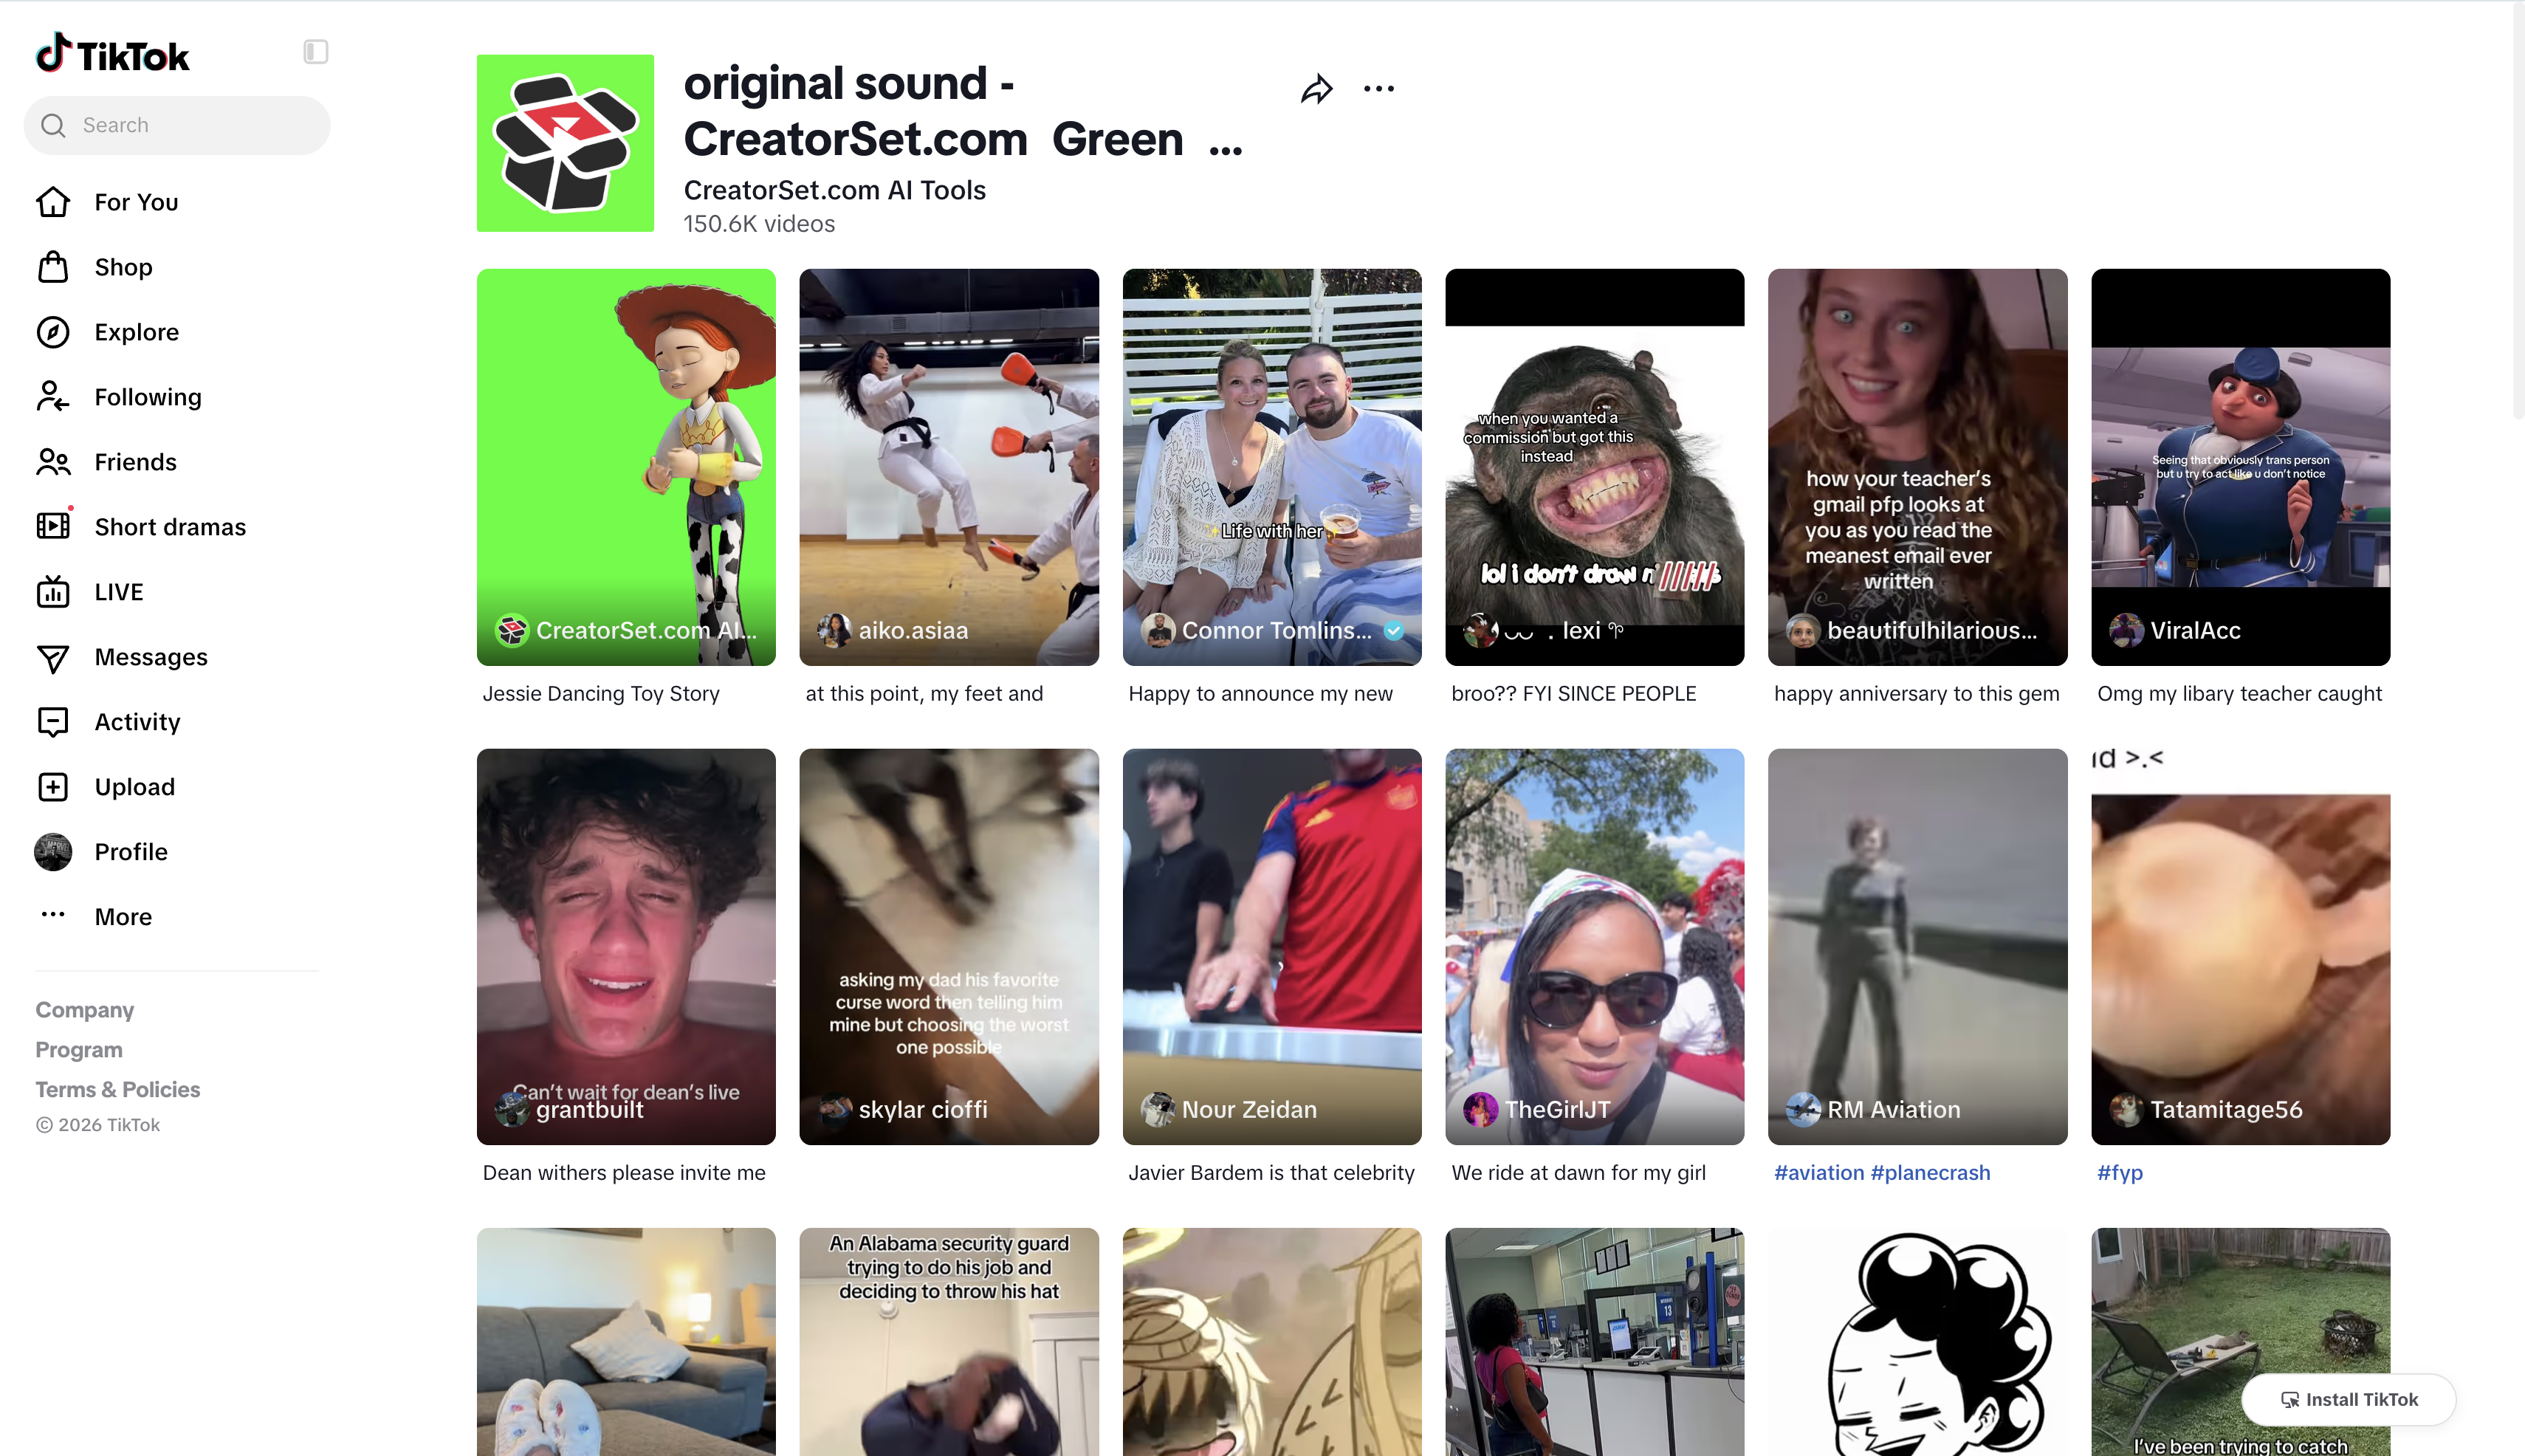
Task: Open the Friends icon
Action: [x=53, y=462]
